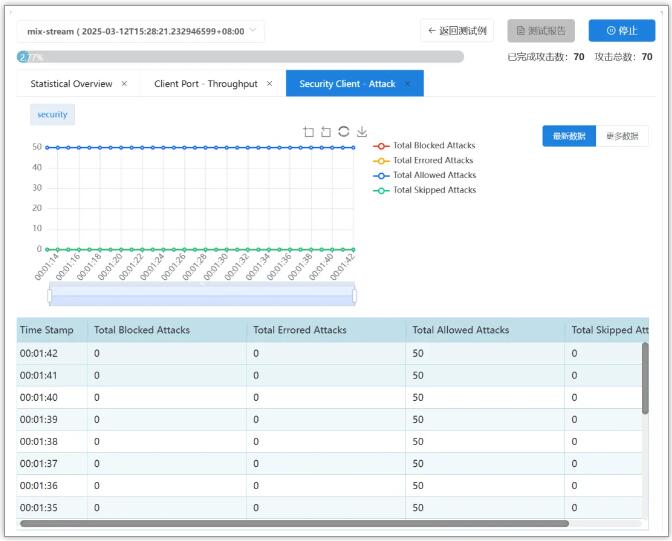Close the Security Client - Attack tab
Screen dimensions: 672x541
[x=407, y=84]
